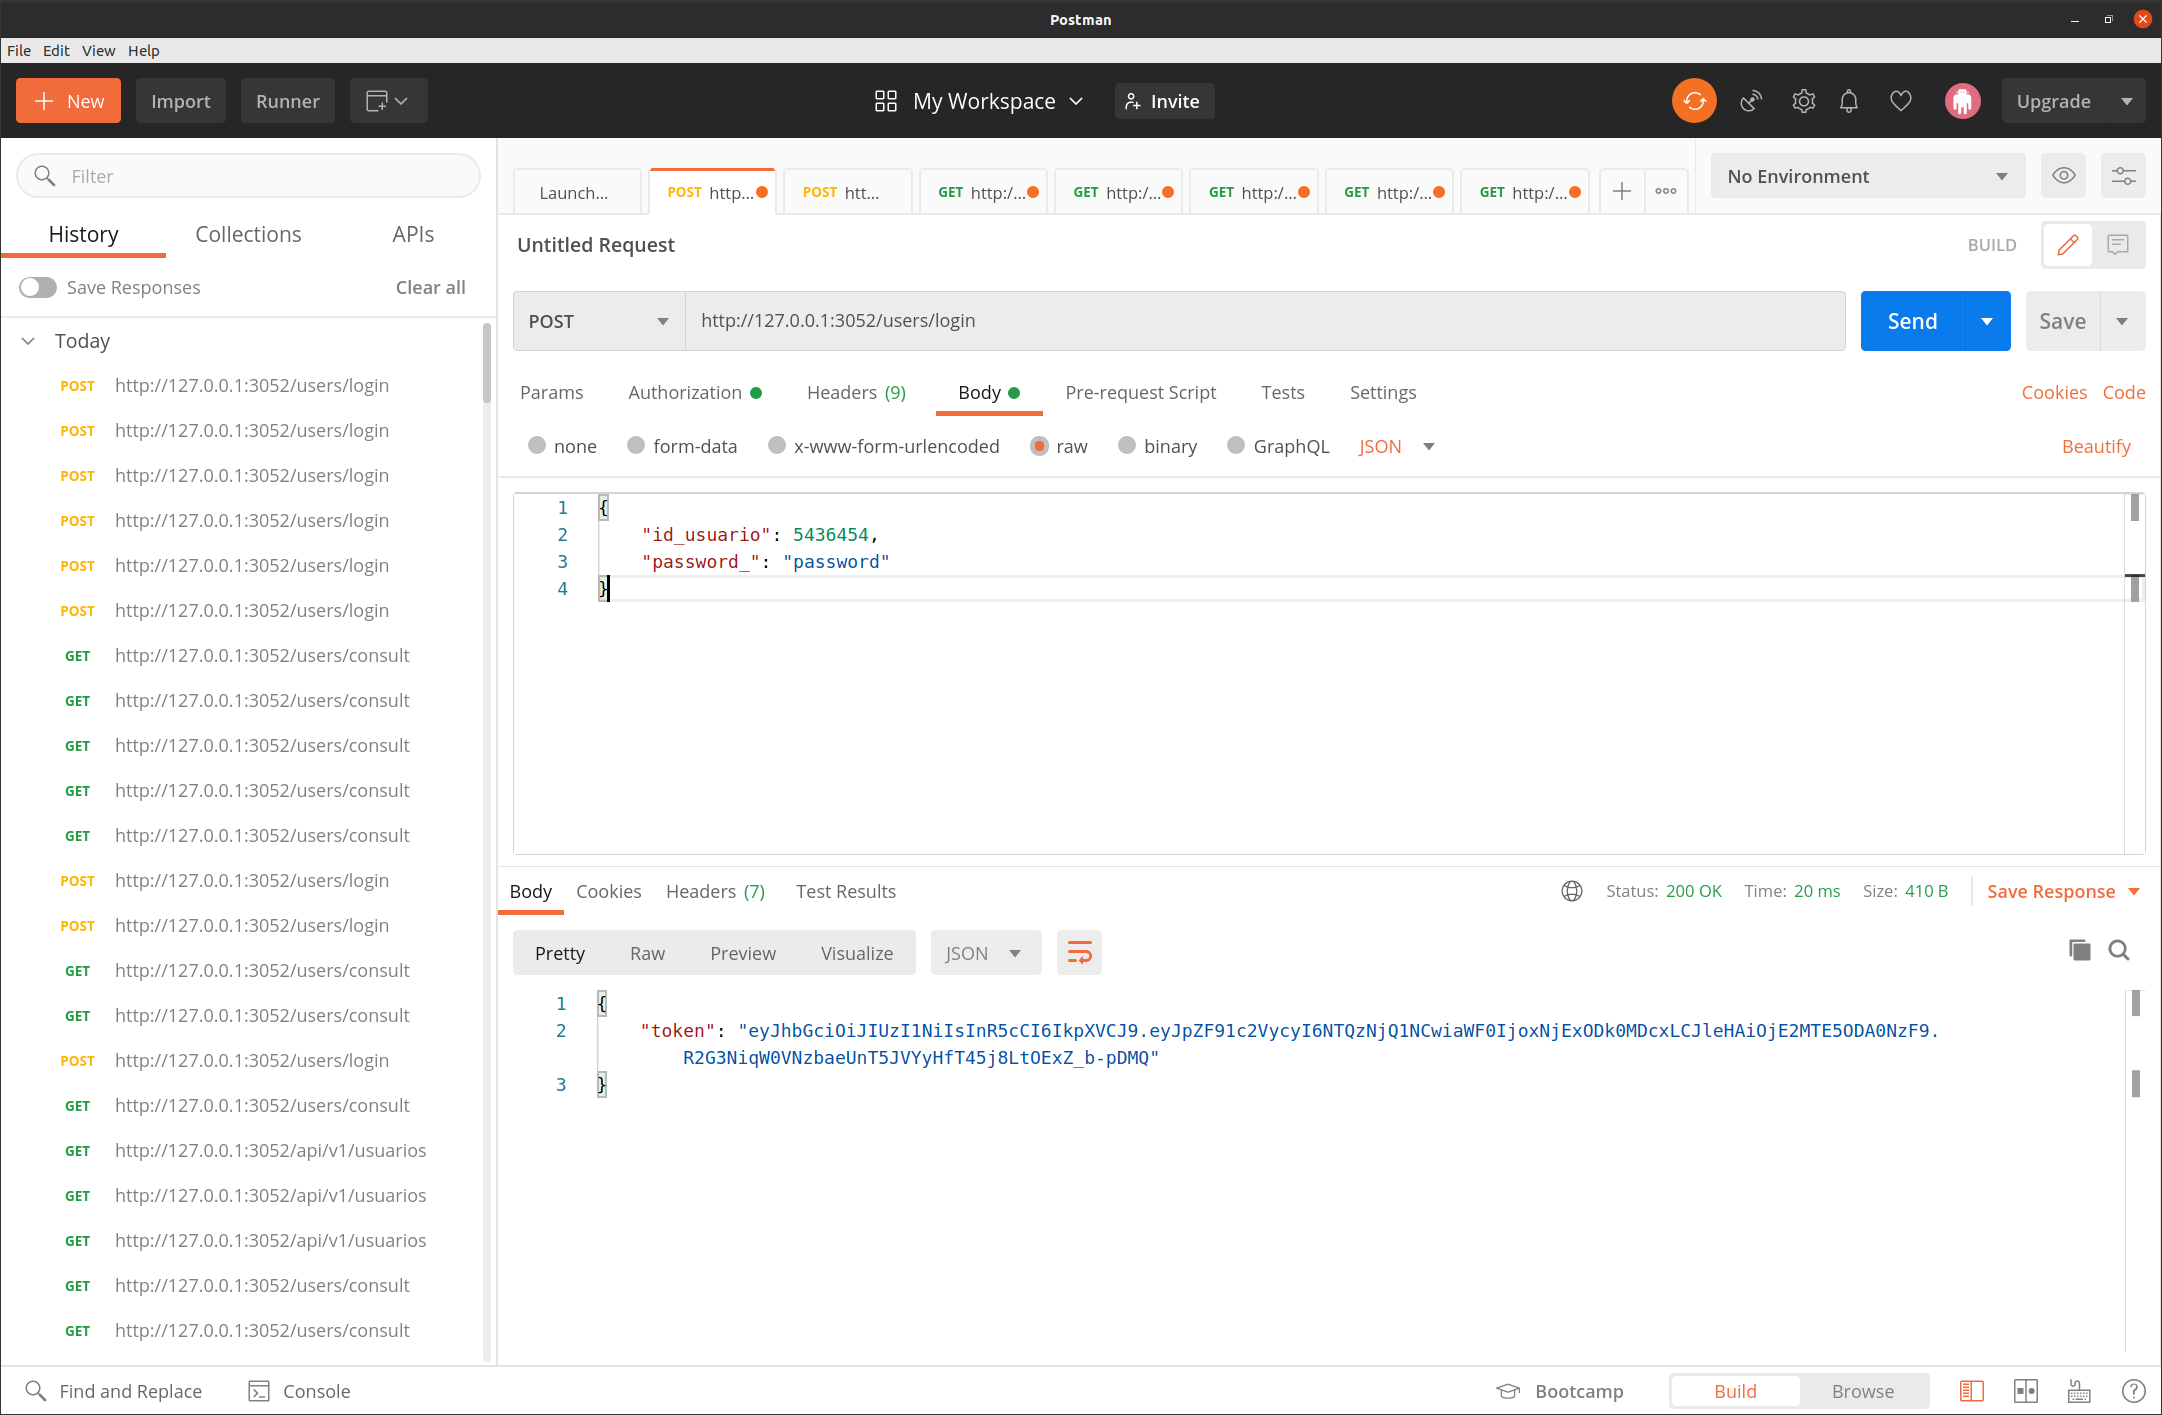Viewport: 2162px width, 1415px height.
Task: Select the x-www-form-urlencoded body type
Action: tap(777, 446)
